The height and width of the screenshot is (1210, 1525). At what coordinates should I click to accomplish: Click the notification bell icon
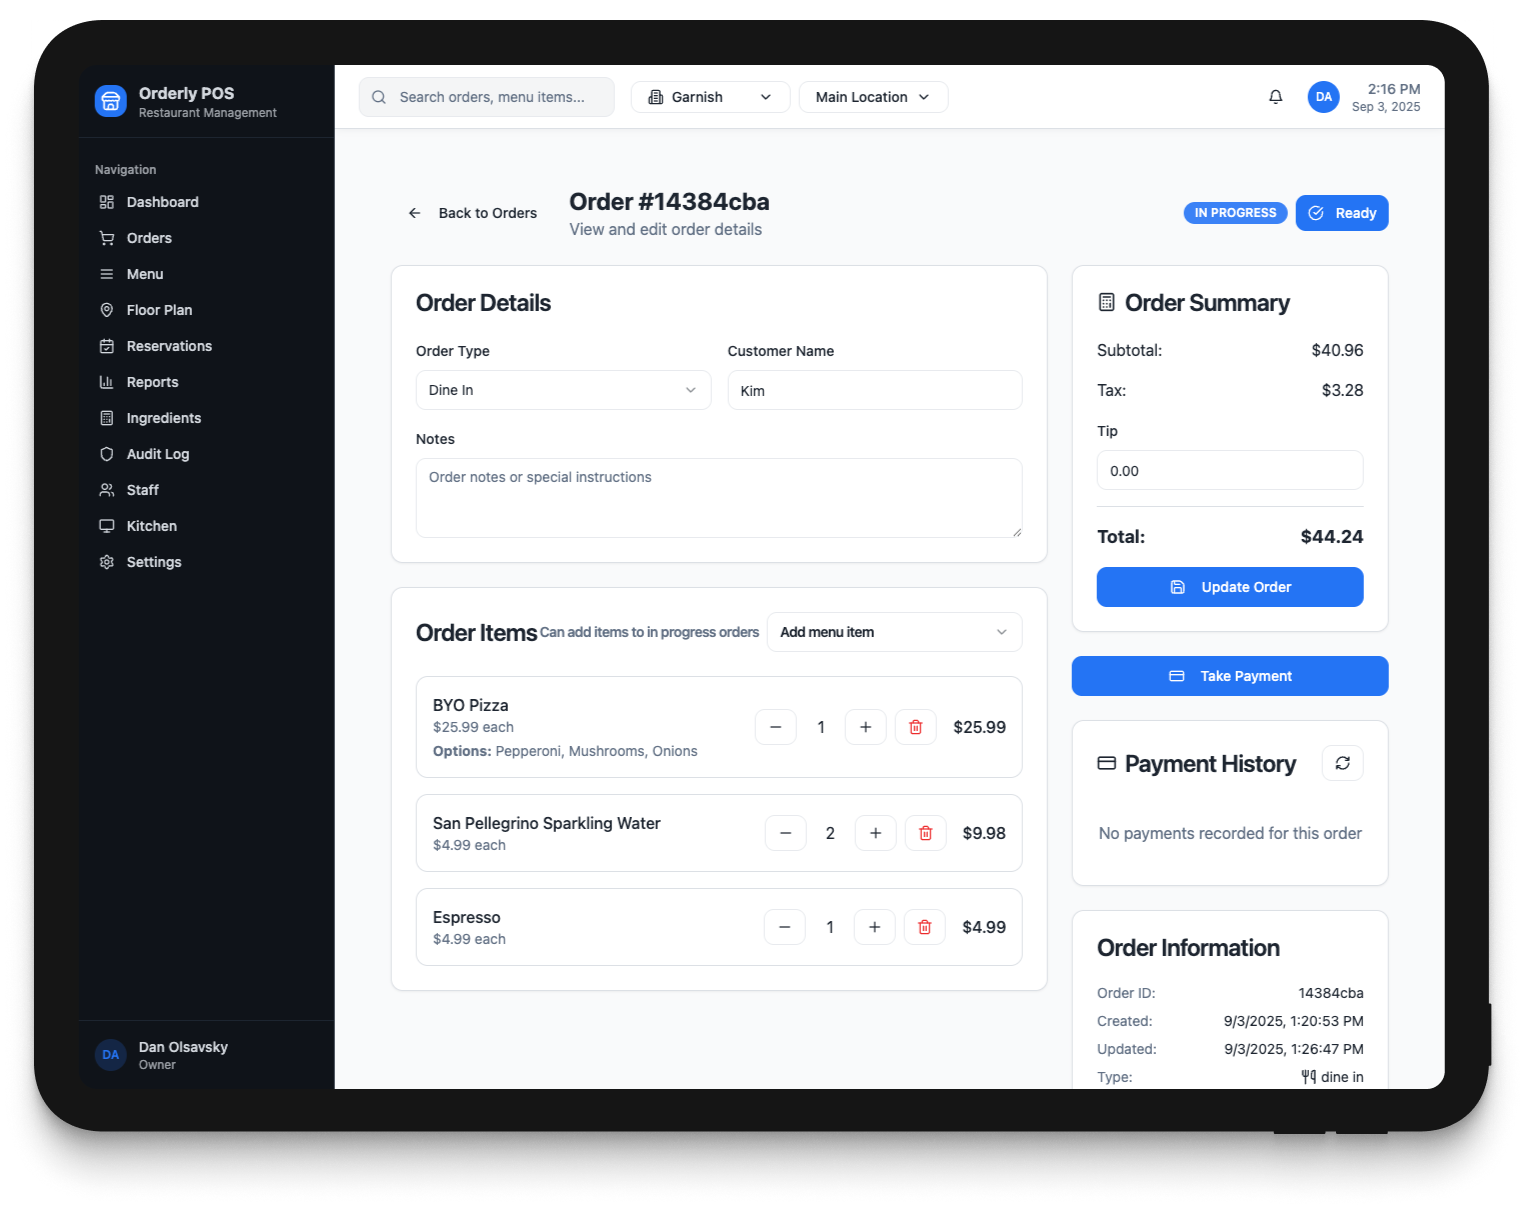[1275, 97]
